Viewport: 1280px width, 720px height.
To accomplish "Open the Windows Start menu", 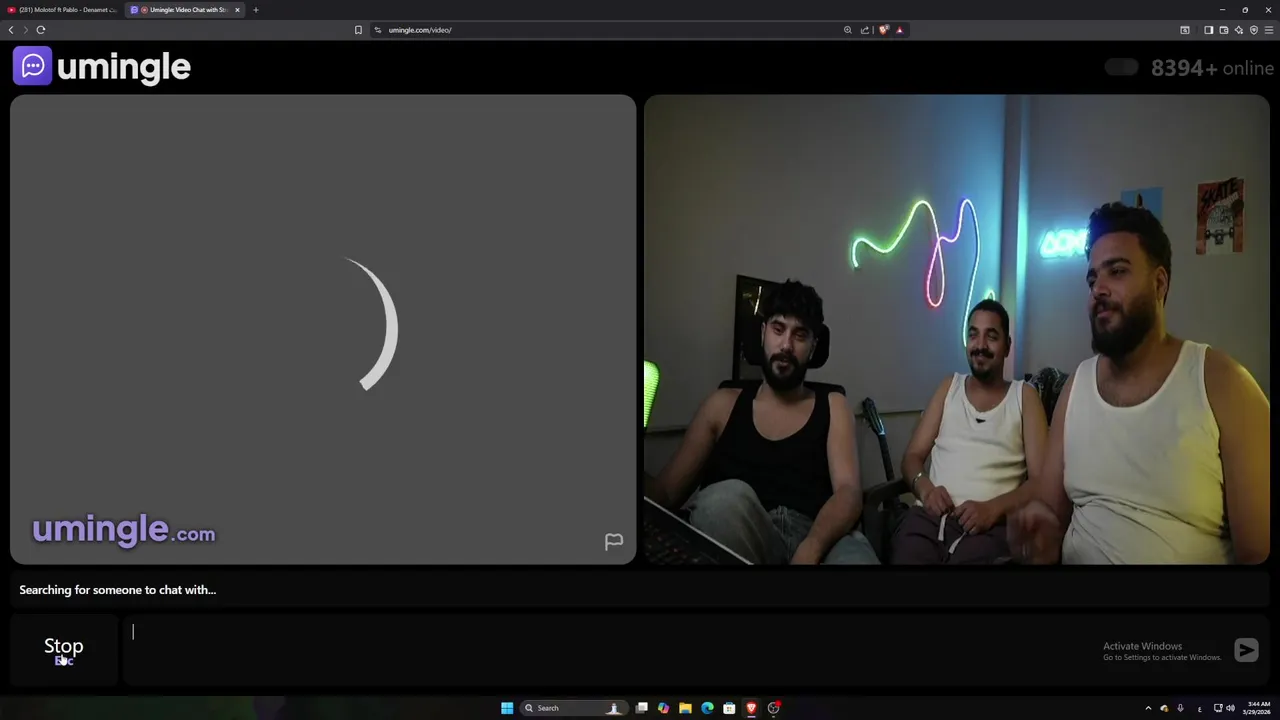I will pyautogui.click(x=507, y=708).
